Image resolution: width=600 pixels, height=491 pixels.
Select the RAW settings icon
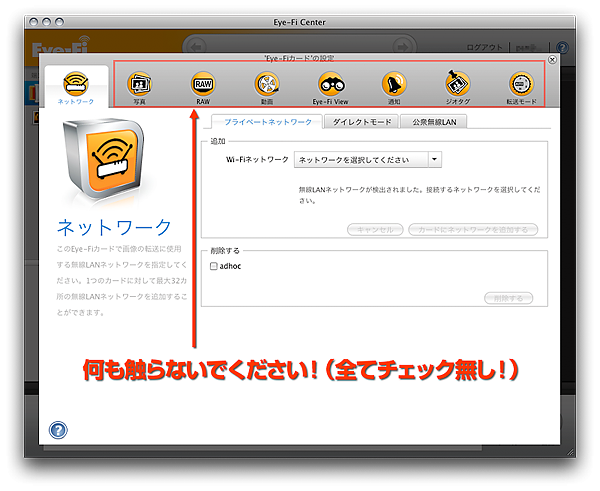point(203,87)
